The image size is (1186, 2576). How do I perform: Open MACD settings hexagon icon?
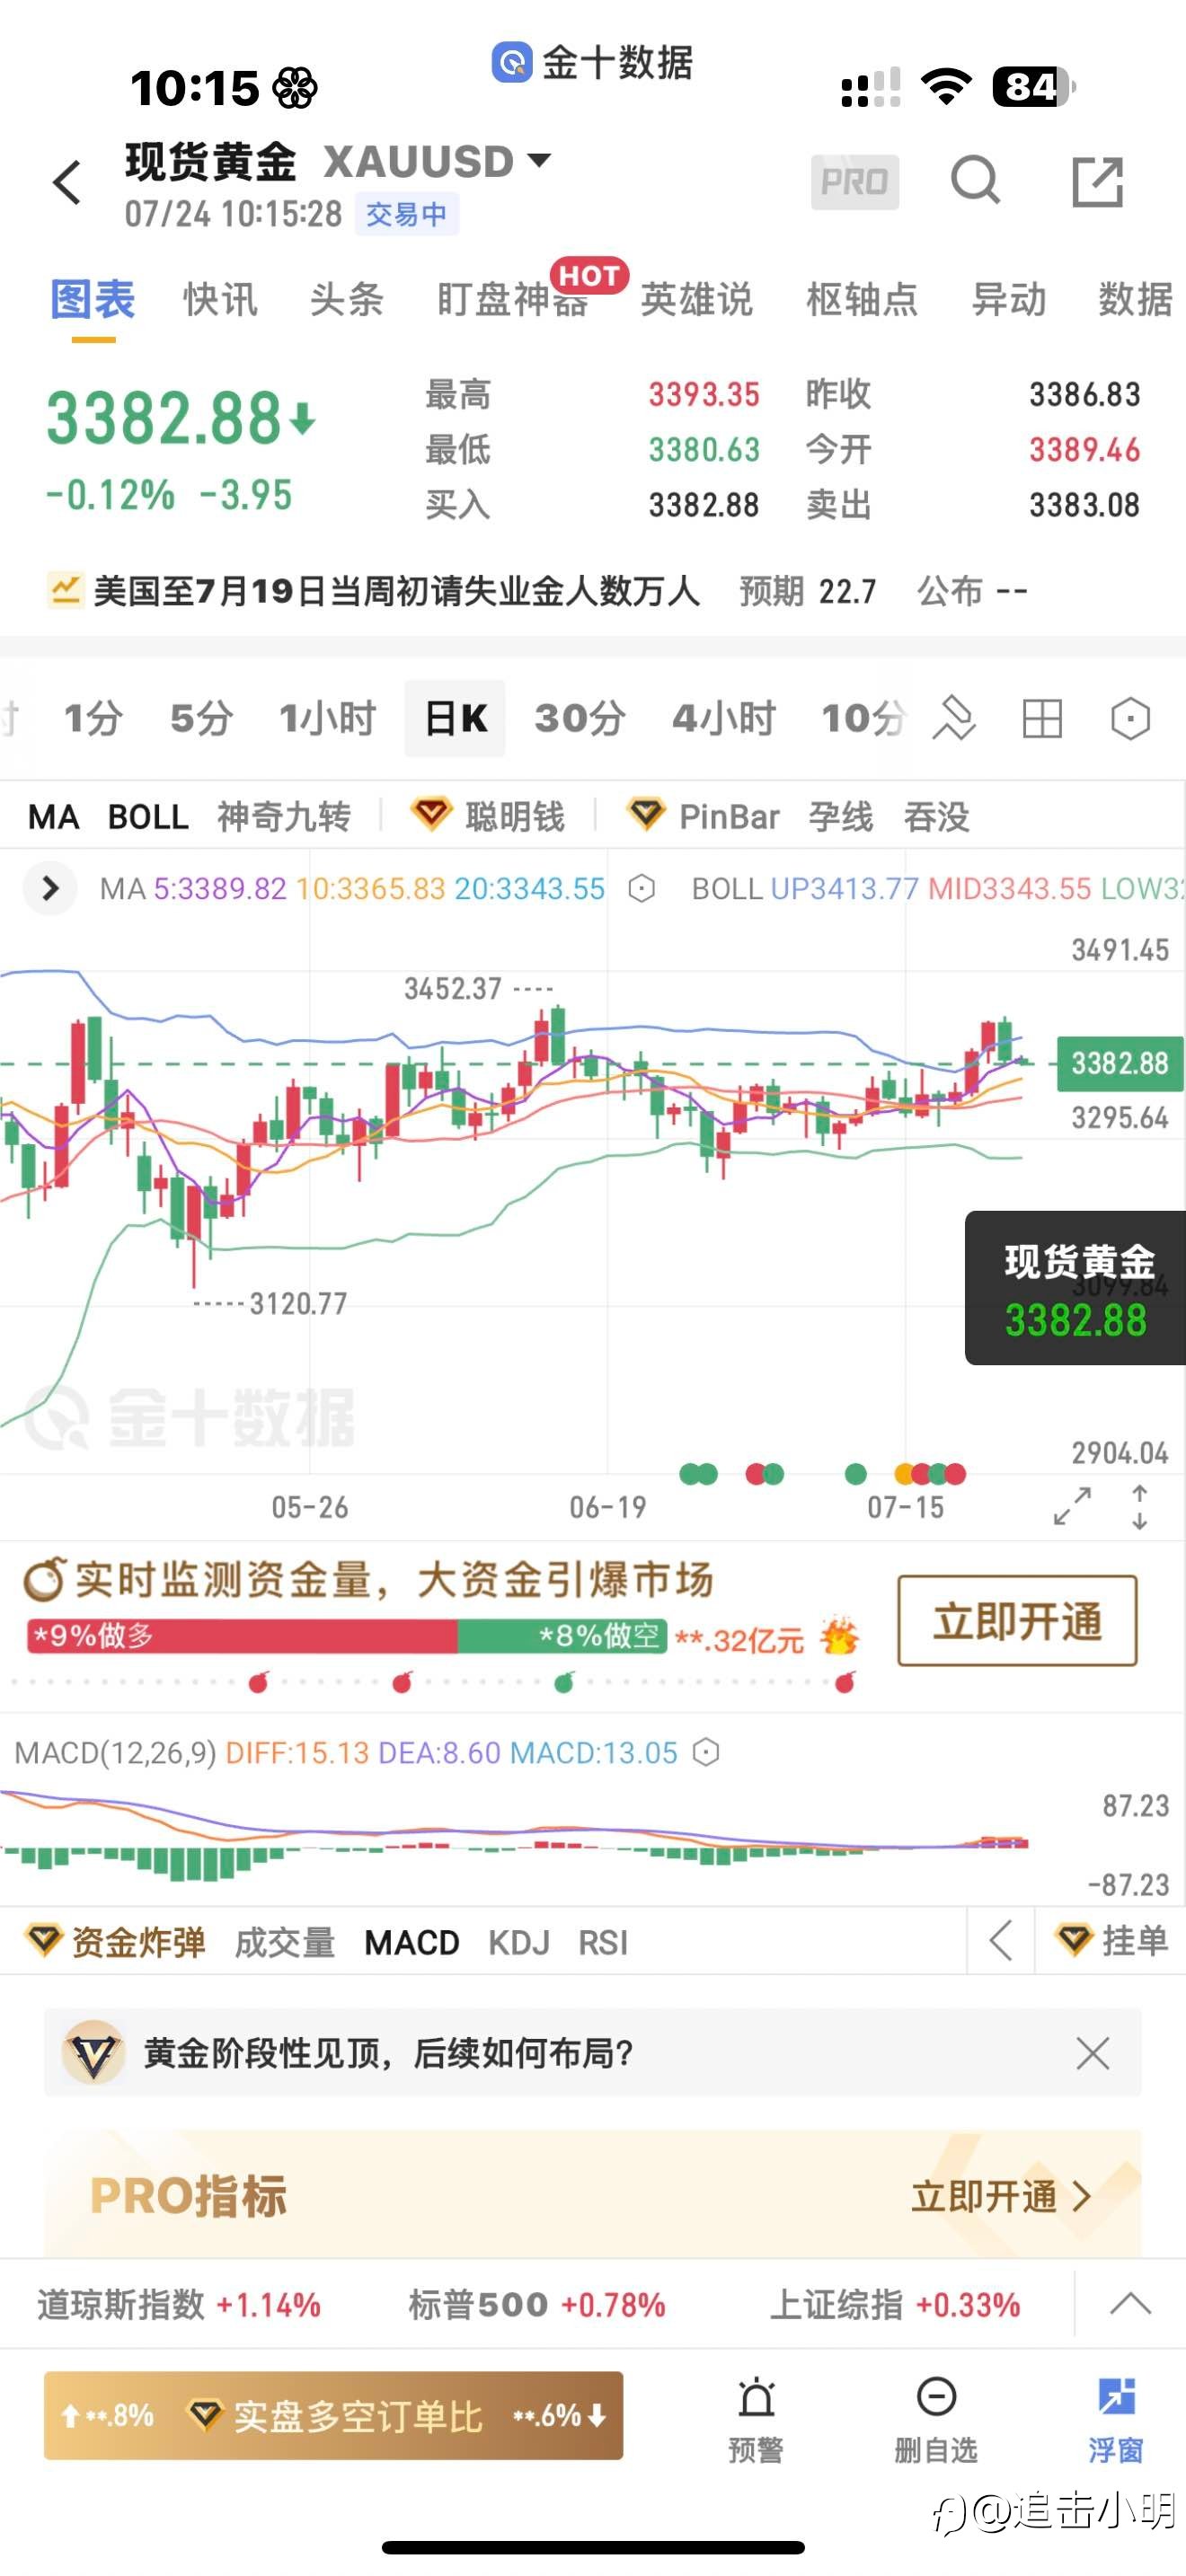(x=706, y=1752)
